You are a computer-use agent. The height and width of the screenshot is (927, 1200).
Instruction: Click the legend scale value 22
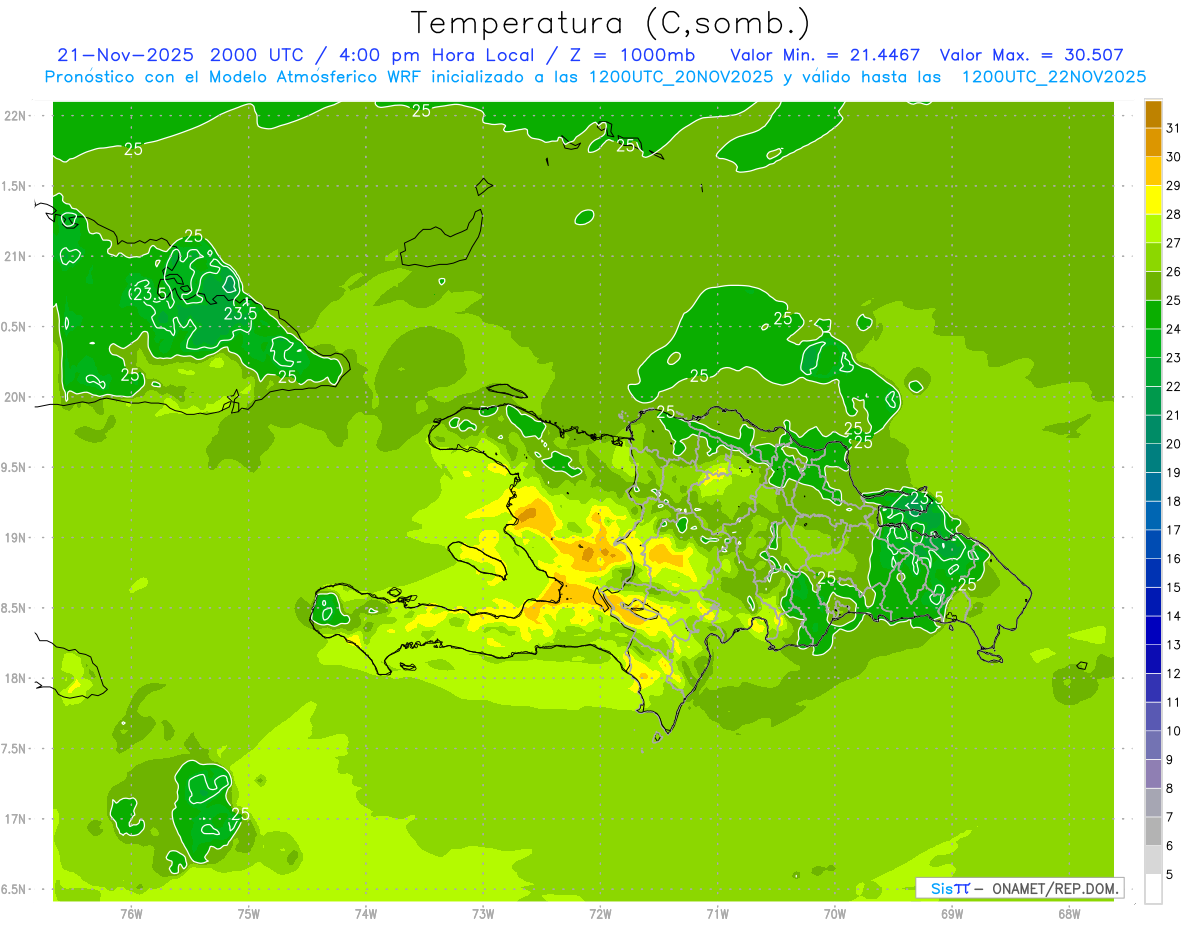tap(1173, 386)
